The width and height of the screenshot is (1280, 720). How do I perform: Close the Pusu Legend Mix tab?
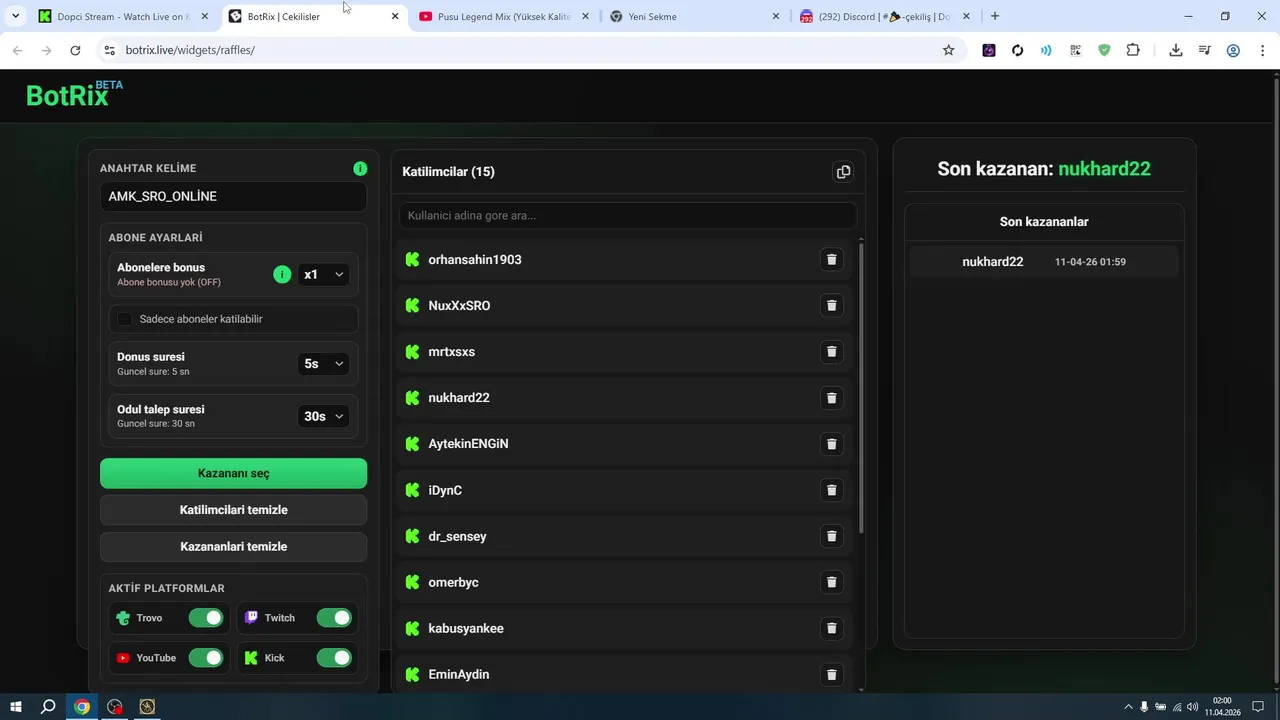(x=586, y=17)
